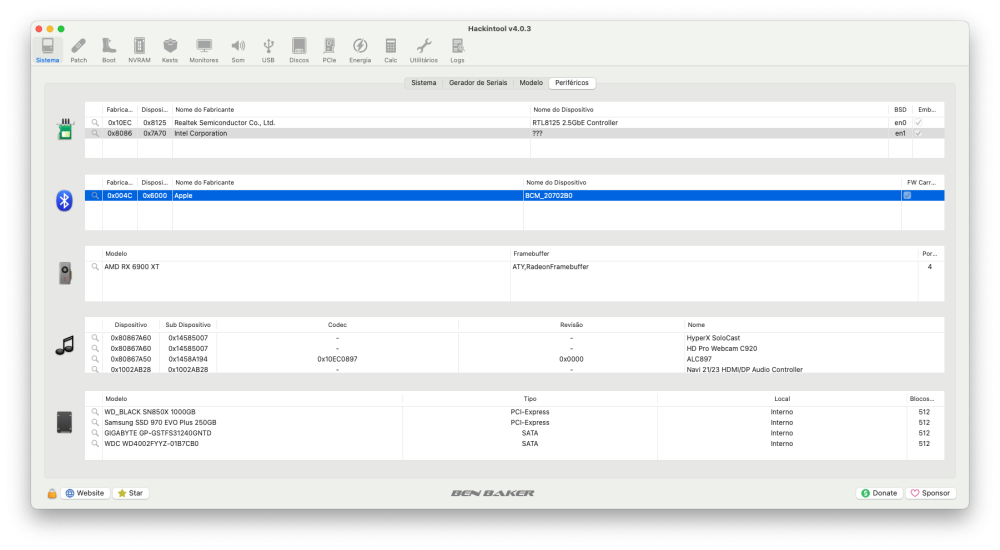
Task: Open the Calc calculator section
Action: [x=390, y=50]
